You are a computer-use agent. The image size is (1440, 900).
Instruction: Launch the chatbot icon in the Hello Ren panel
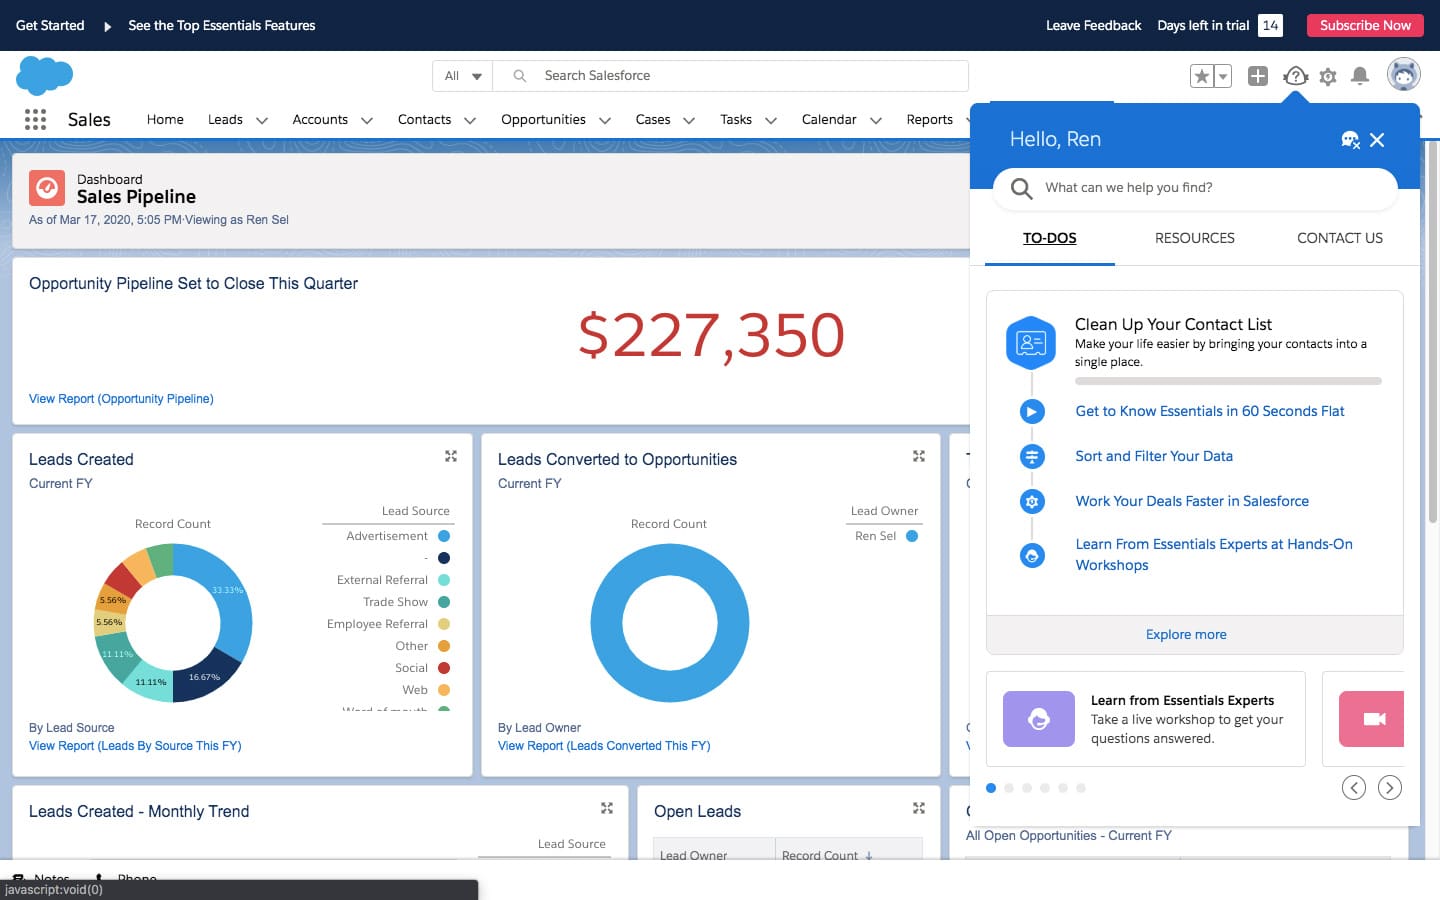[x=1350, y=140]
